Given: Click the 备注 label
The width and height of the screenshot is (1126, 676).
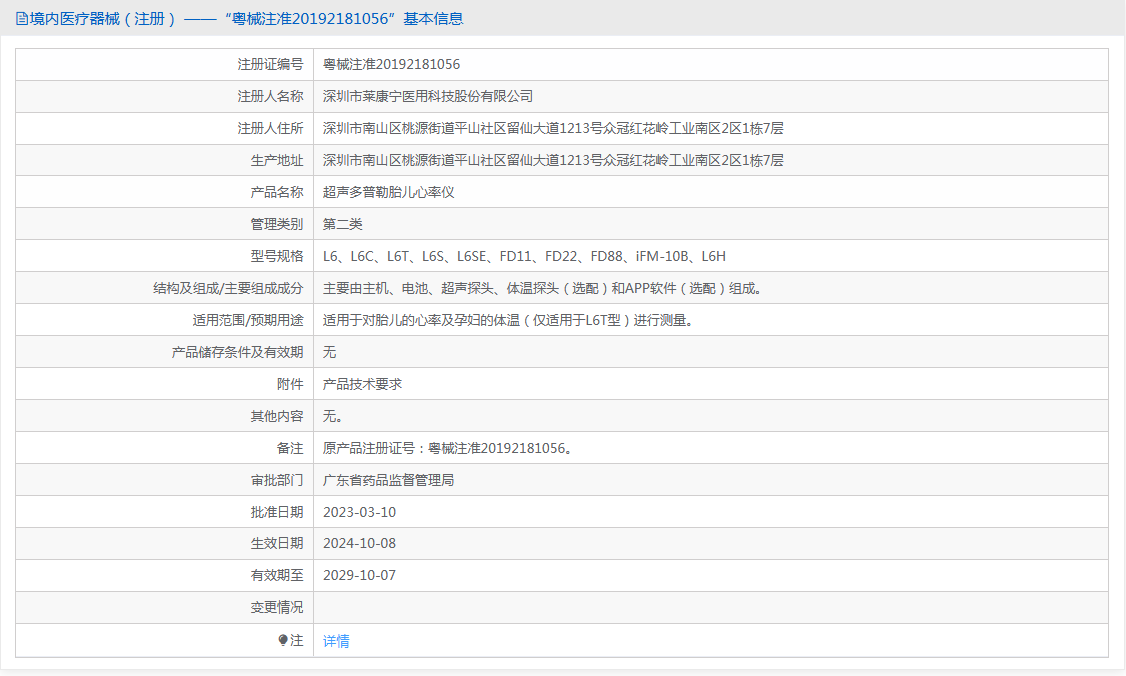Looking at the screenshot, I should coord(290,448).
